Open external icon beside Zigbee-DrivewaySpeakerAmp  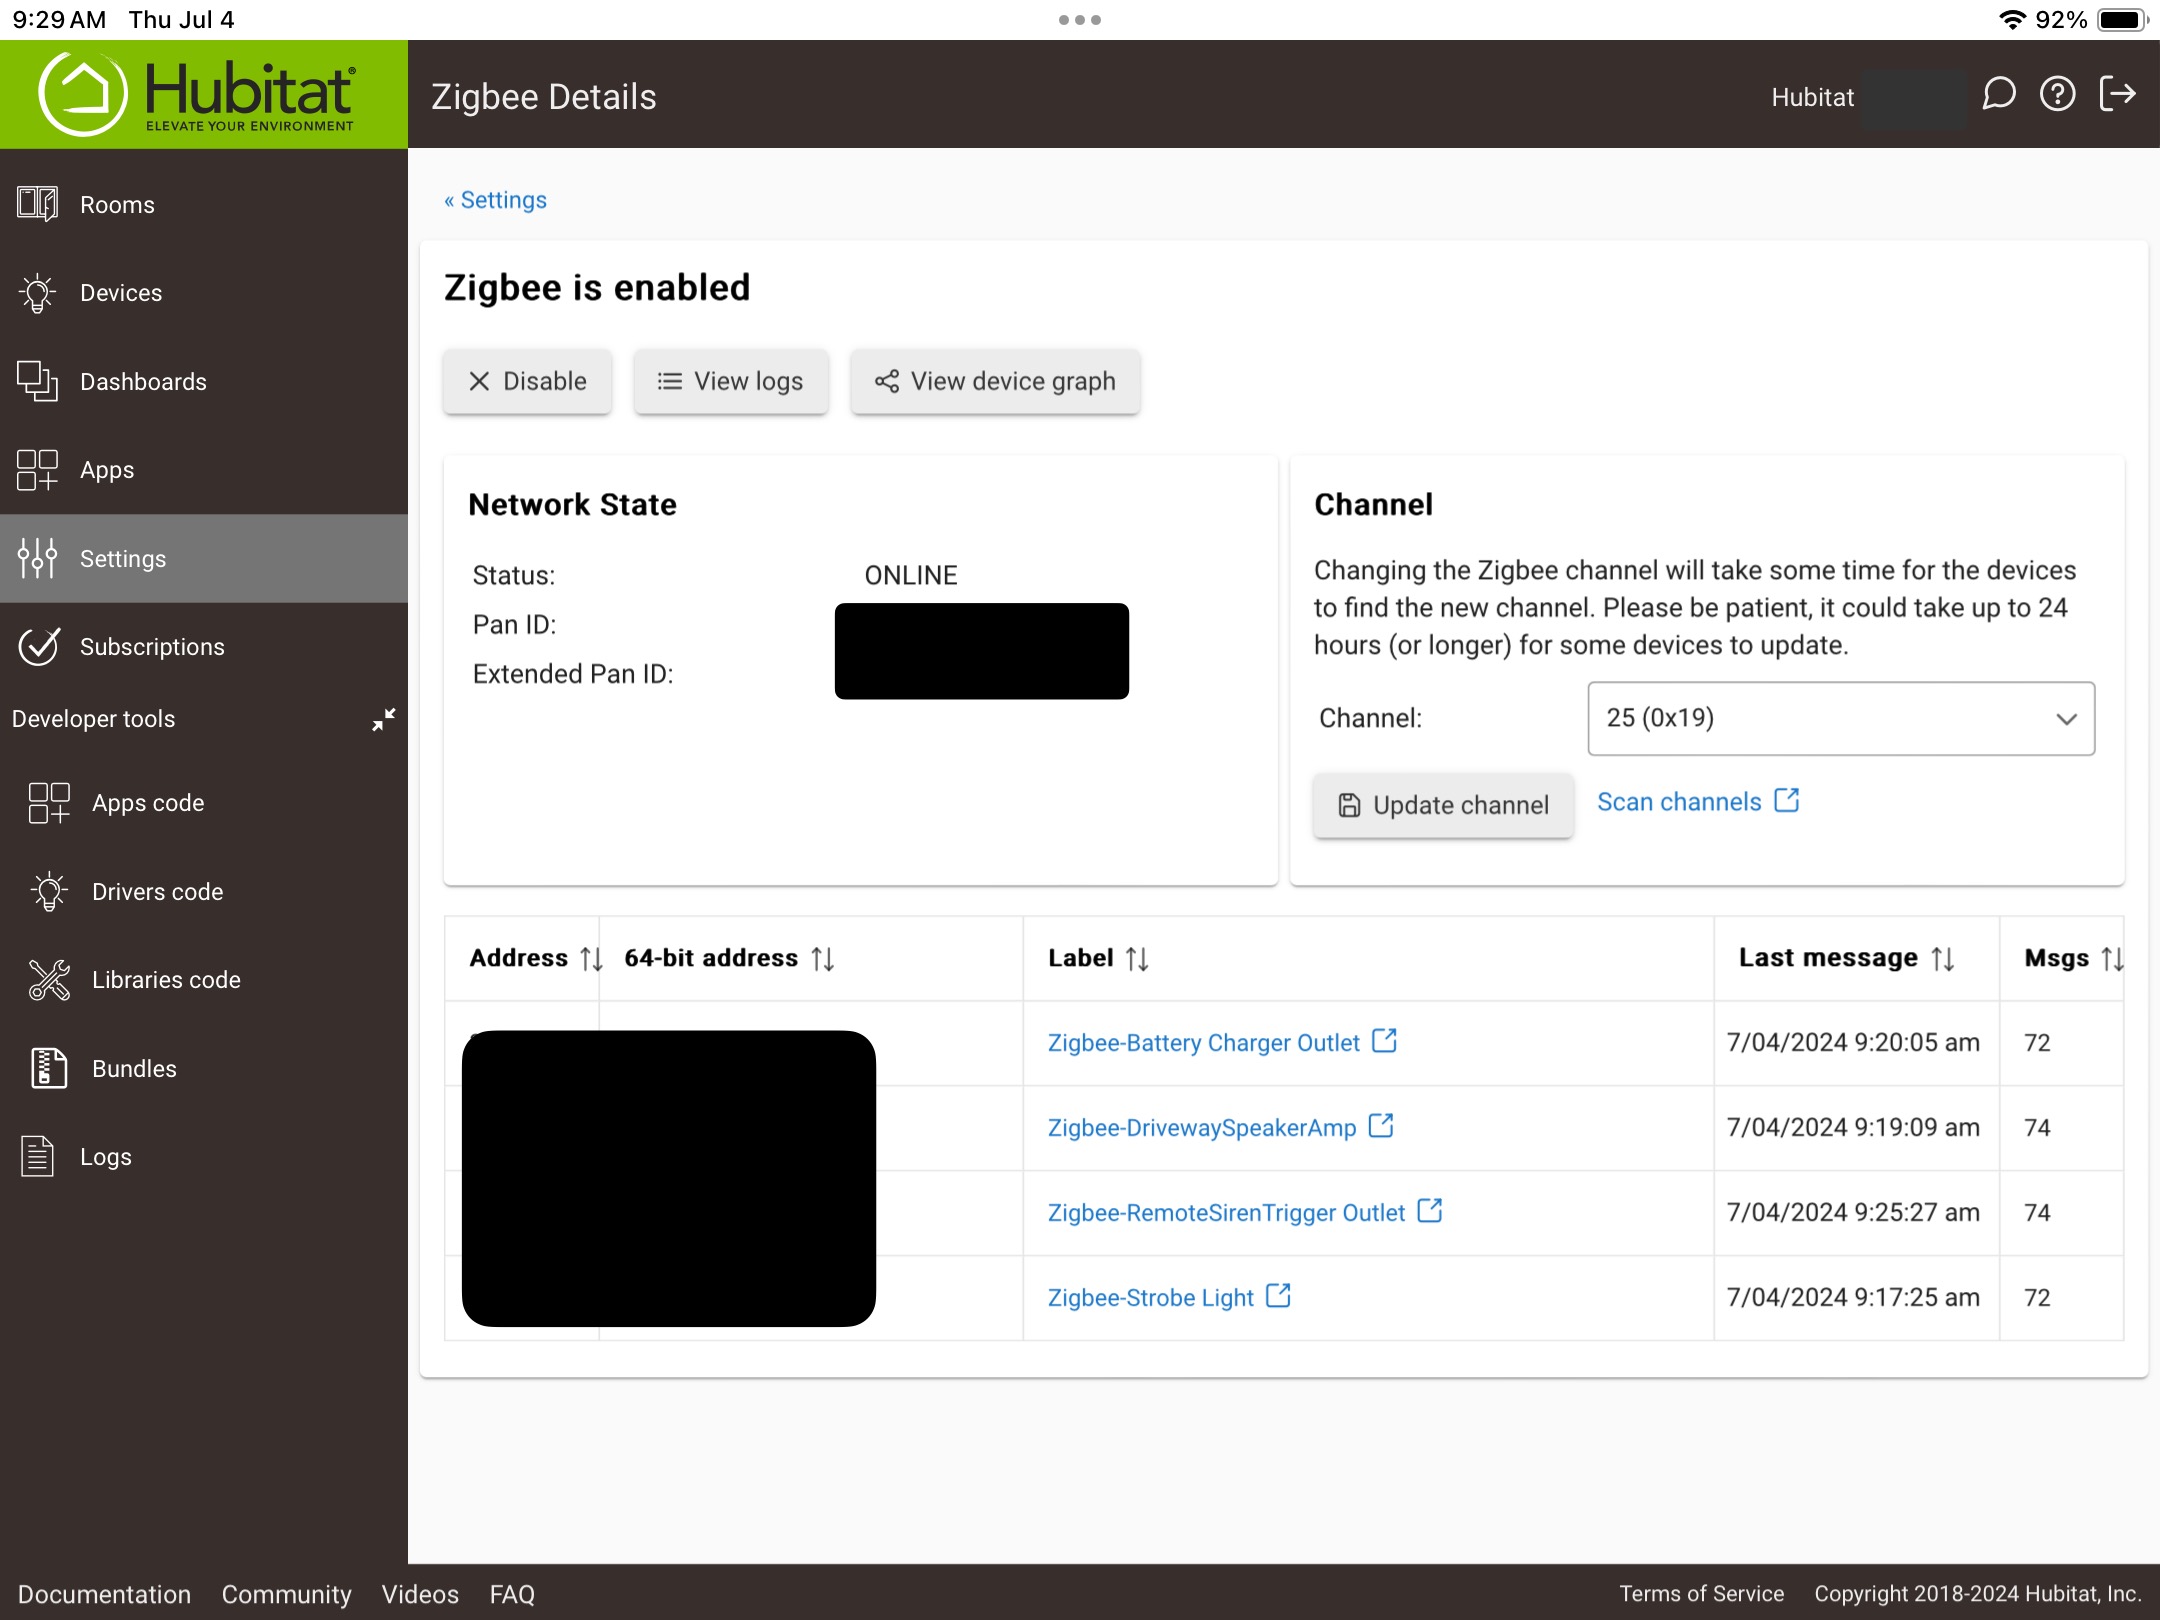point(1381,1126)
